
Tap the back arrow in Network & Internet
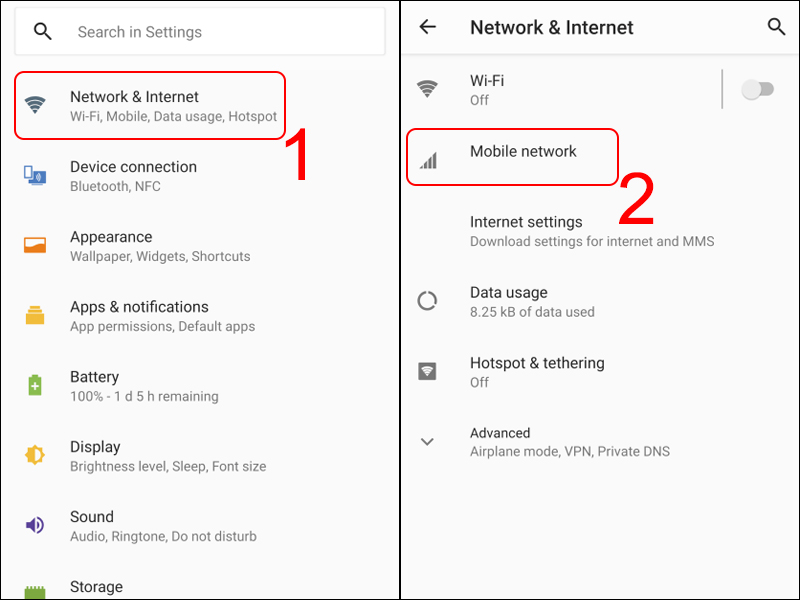428,27
